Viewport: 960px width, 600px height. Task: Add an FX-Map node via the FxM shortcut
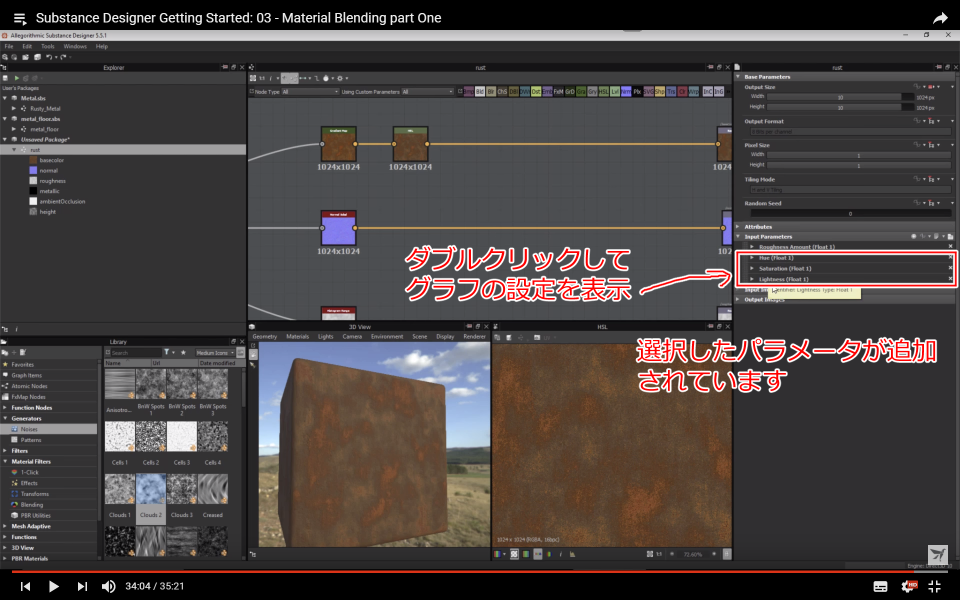click(558, 91)
